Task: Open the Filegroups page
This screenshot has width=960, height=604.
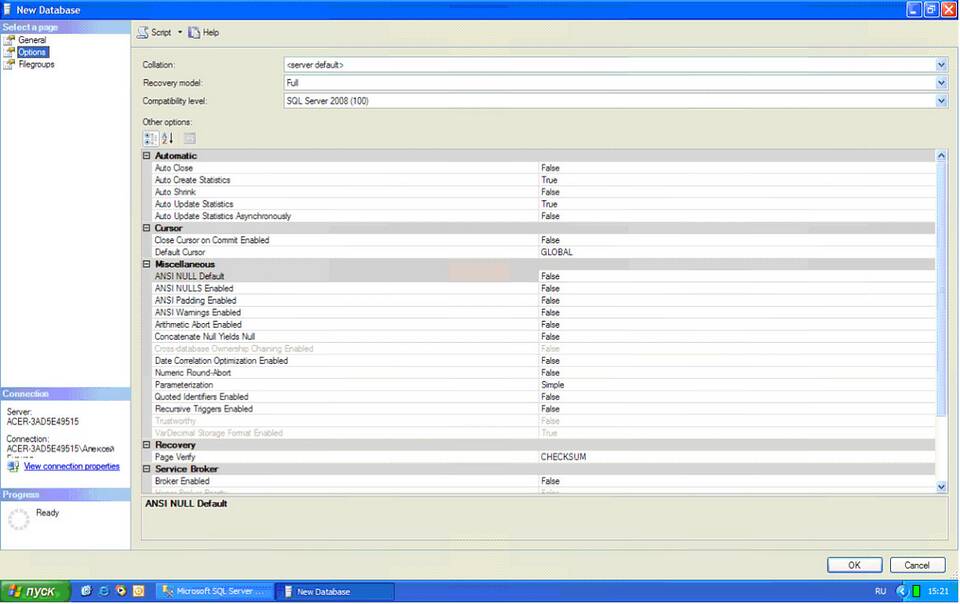Action: [36, 64]
